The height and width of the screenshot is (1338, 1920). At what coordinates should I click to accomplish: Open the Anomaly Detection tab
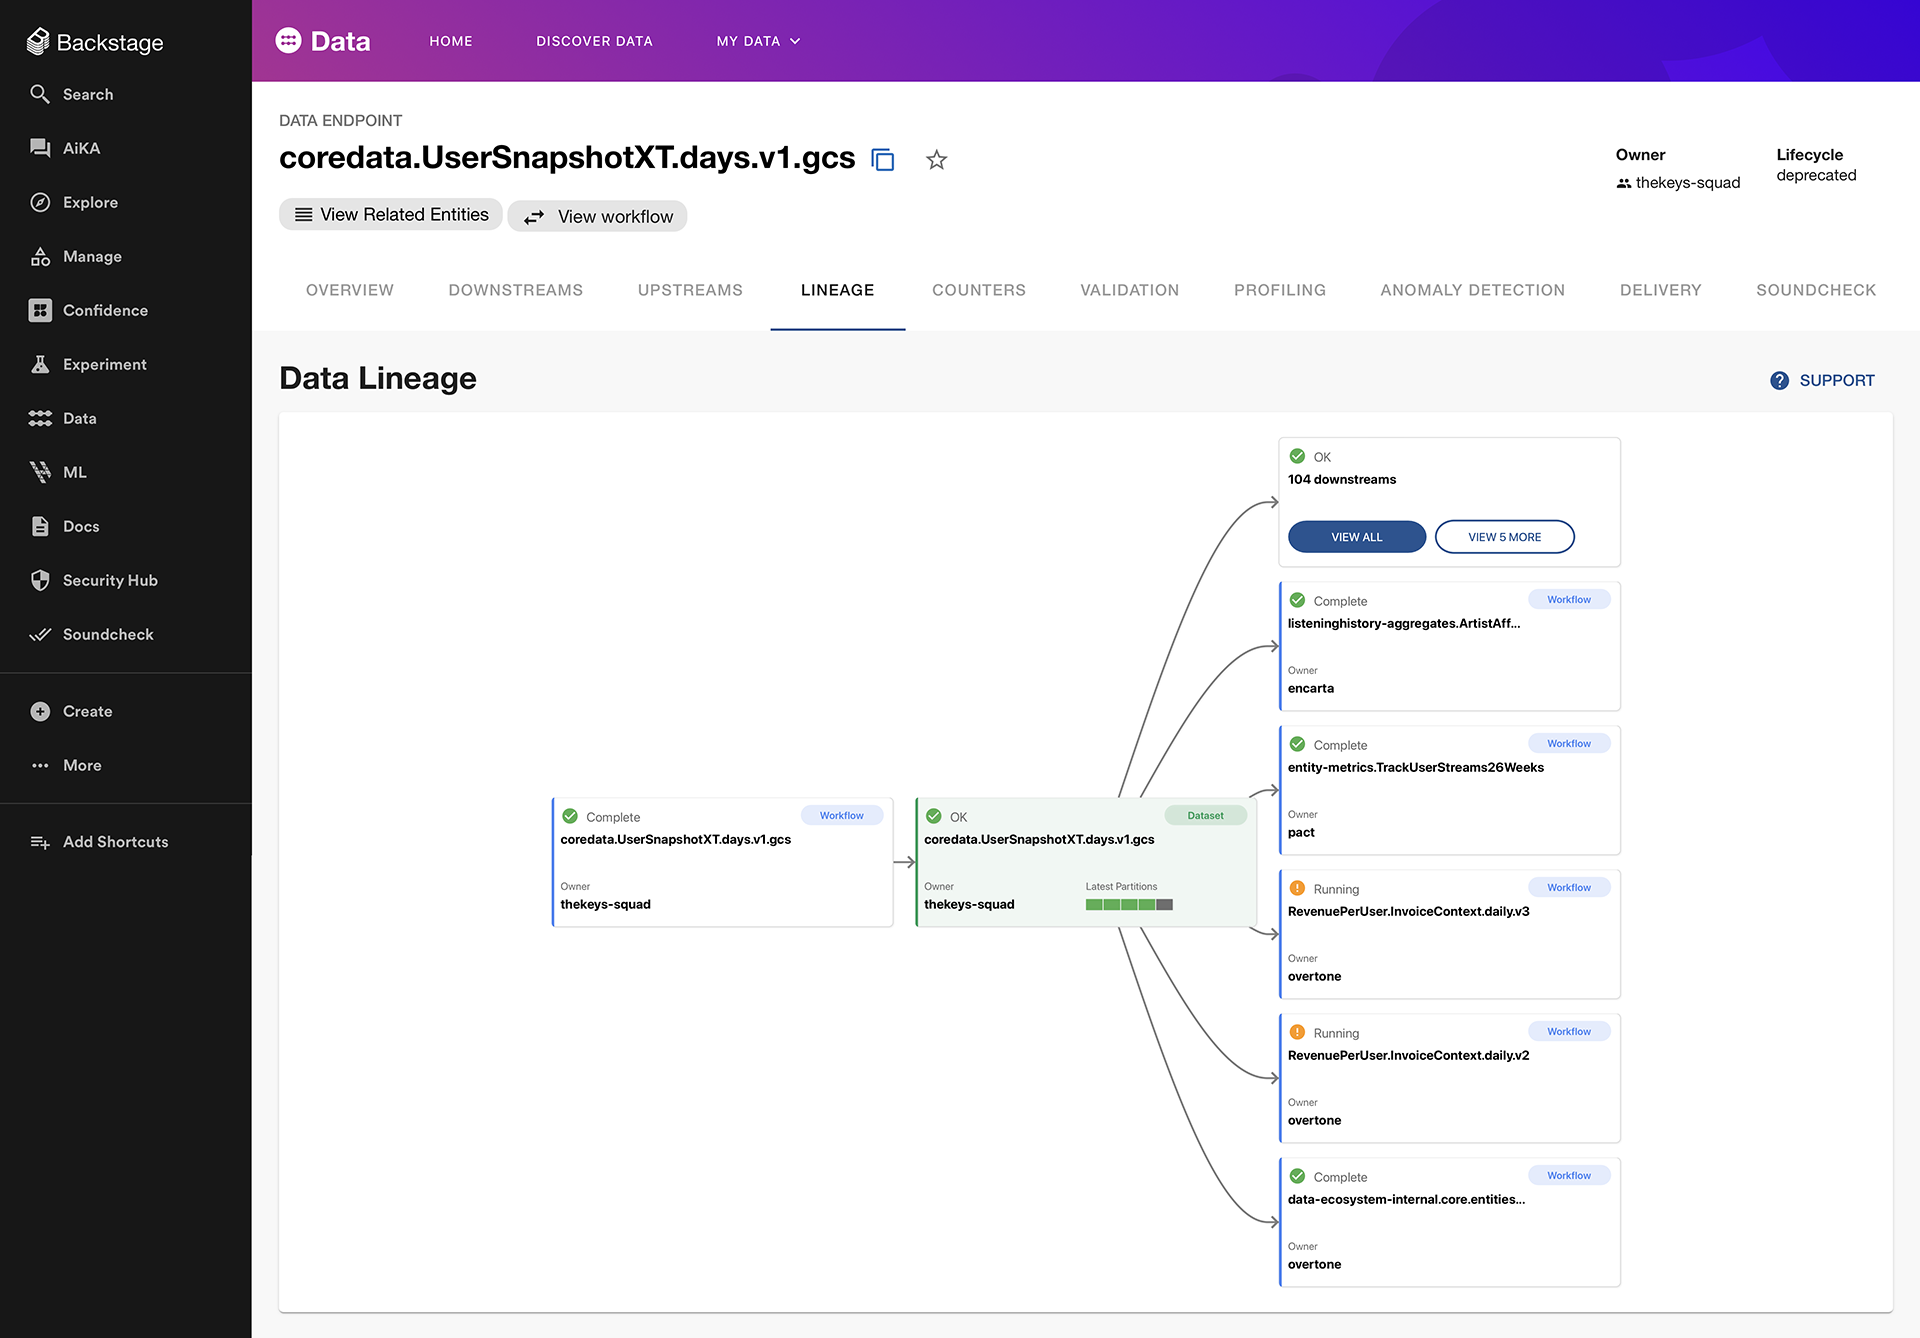coord(1472,290)
